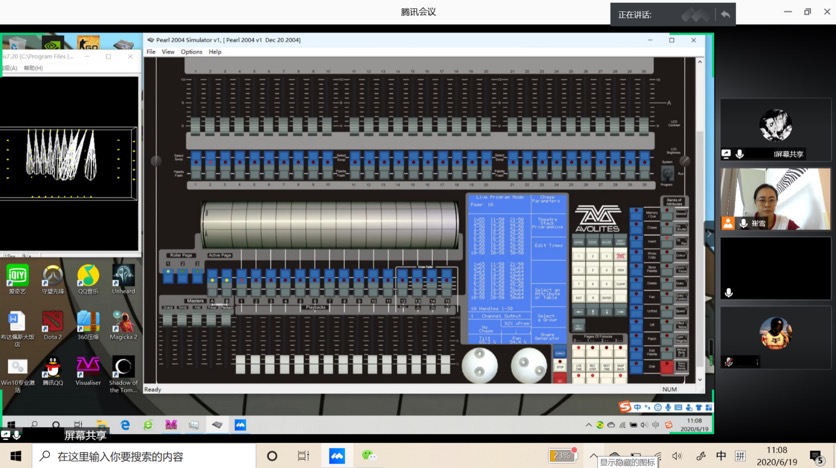Click the left white trackball wheel
This screenshot has height=468, width=836.
point(479,365)
